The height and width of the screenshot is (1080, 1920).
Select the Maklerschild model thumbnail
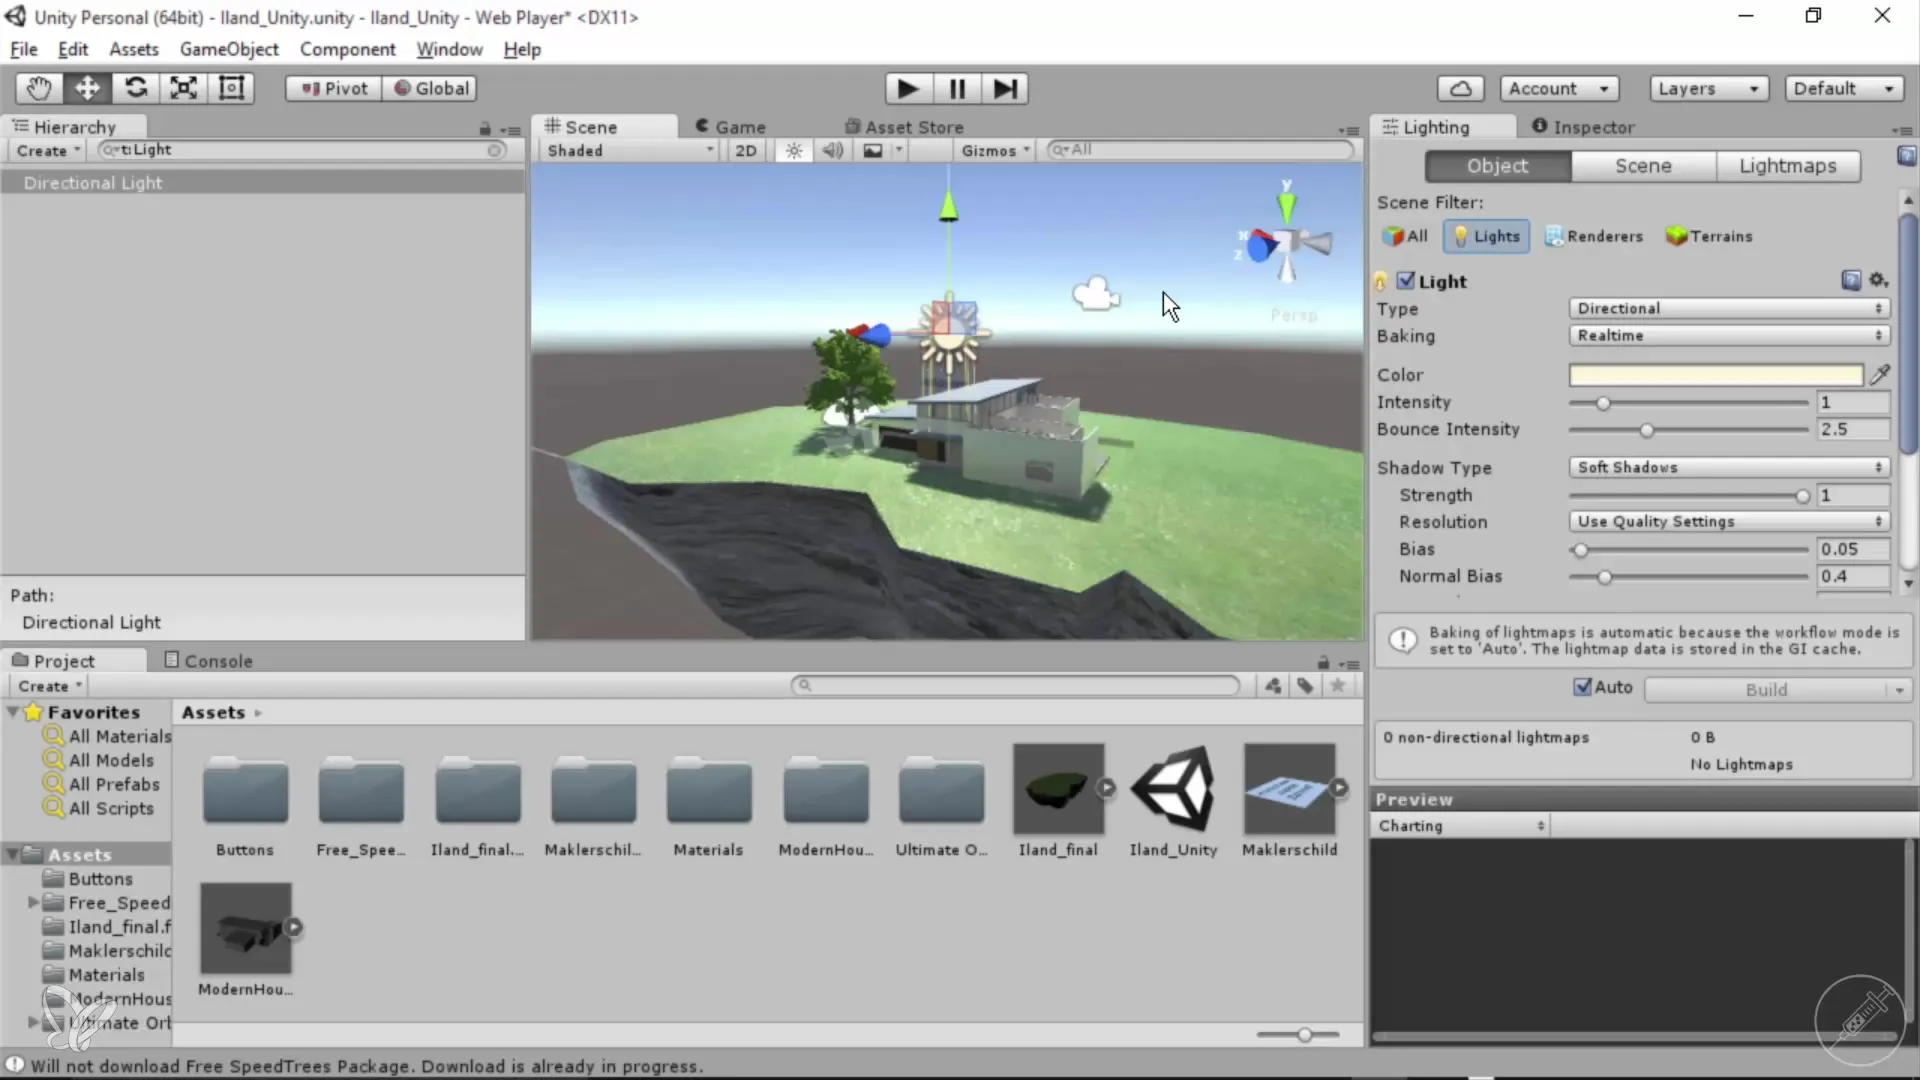[x=1289, y=789]
